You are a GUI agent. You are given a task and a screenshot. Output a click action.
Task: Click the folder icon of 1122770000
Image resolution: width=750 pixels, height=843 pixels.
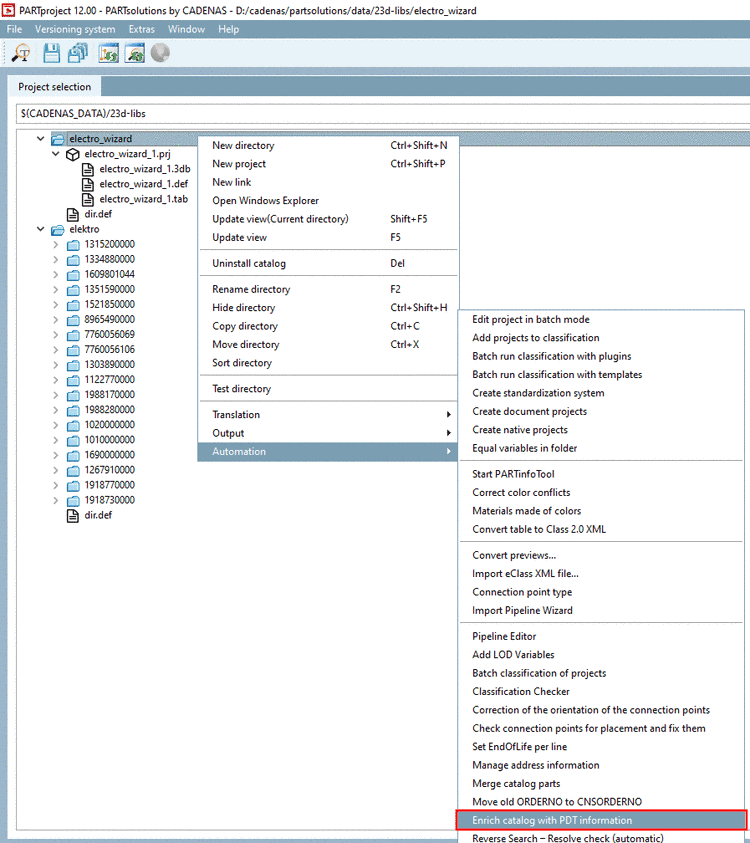point(73,381)
